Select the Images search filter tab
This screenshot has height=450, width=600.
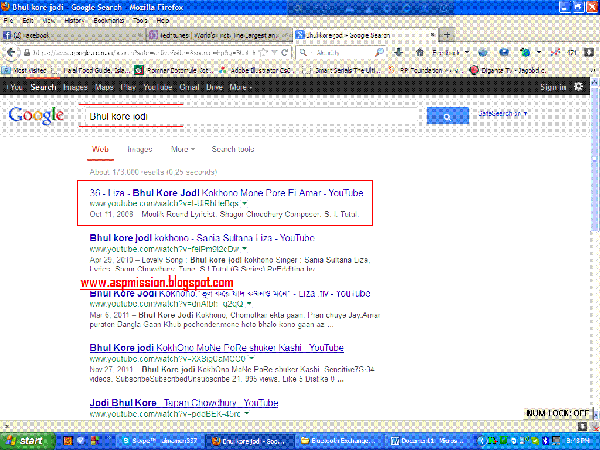[x=140, y=149]
